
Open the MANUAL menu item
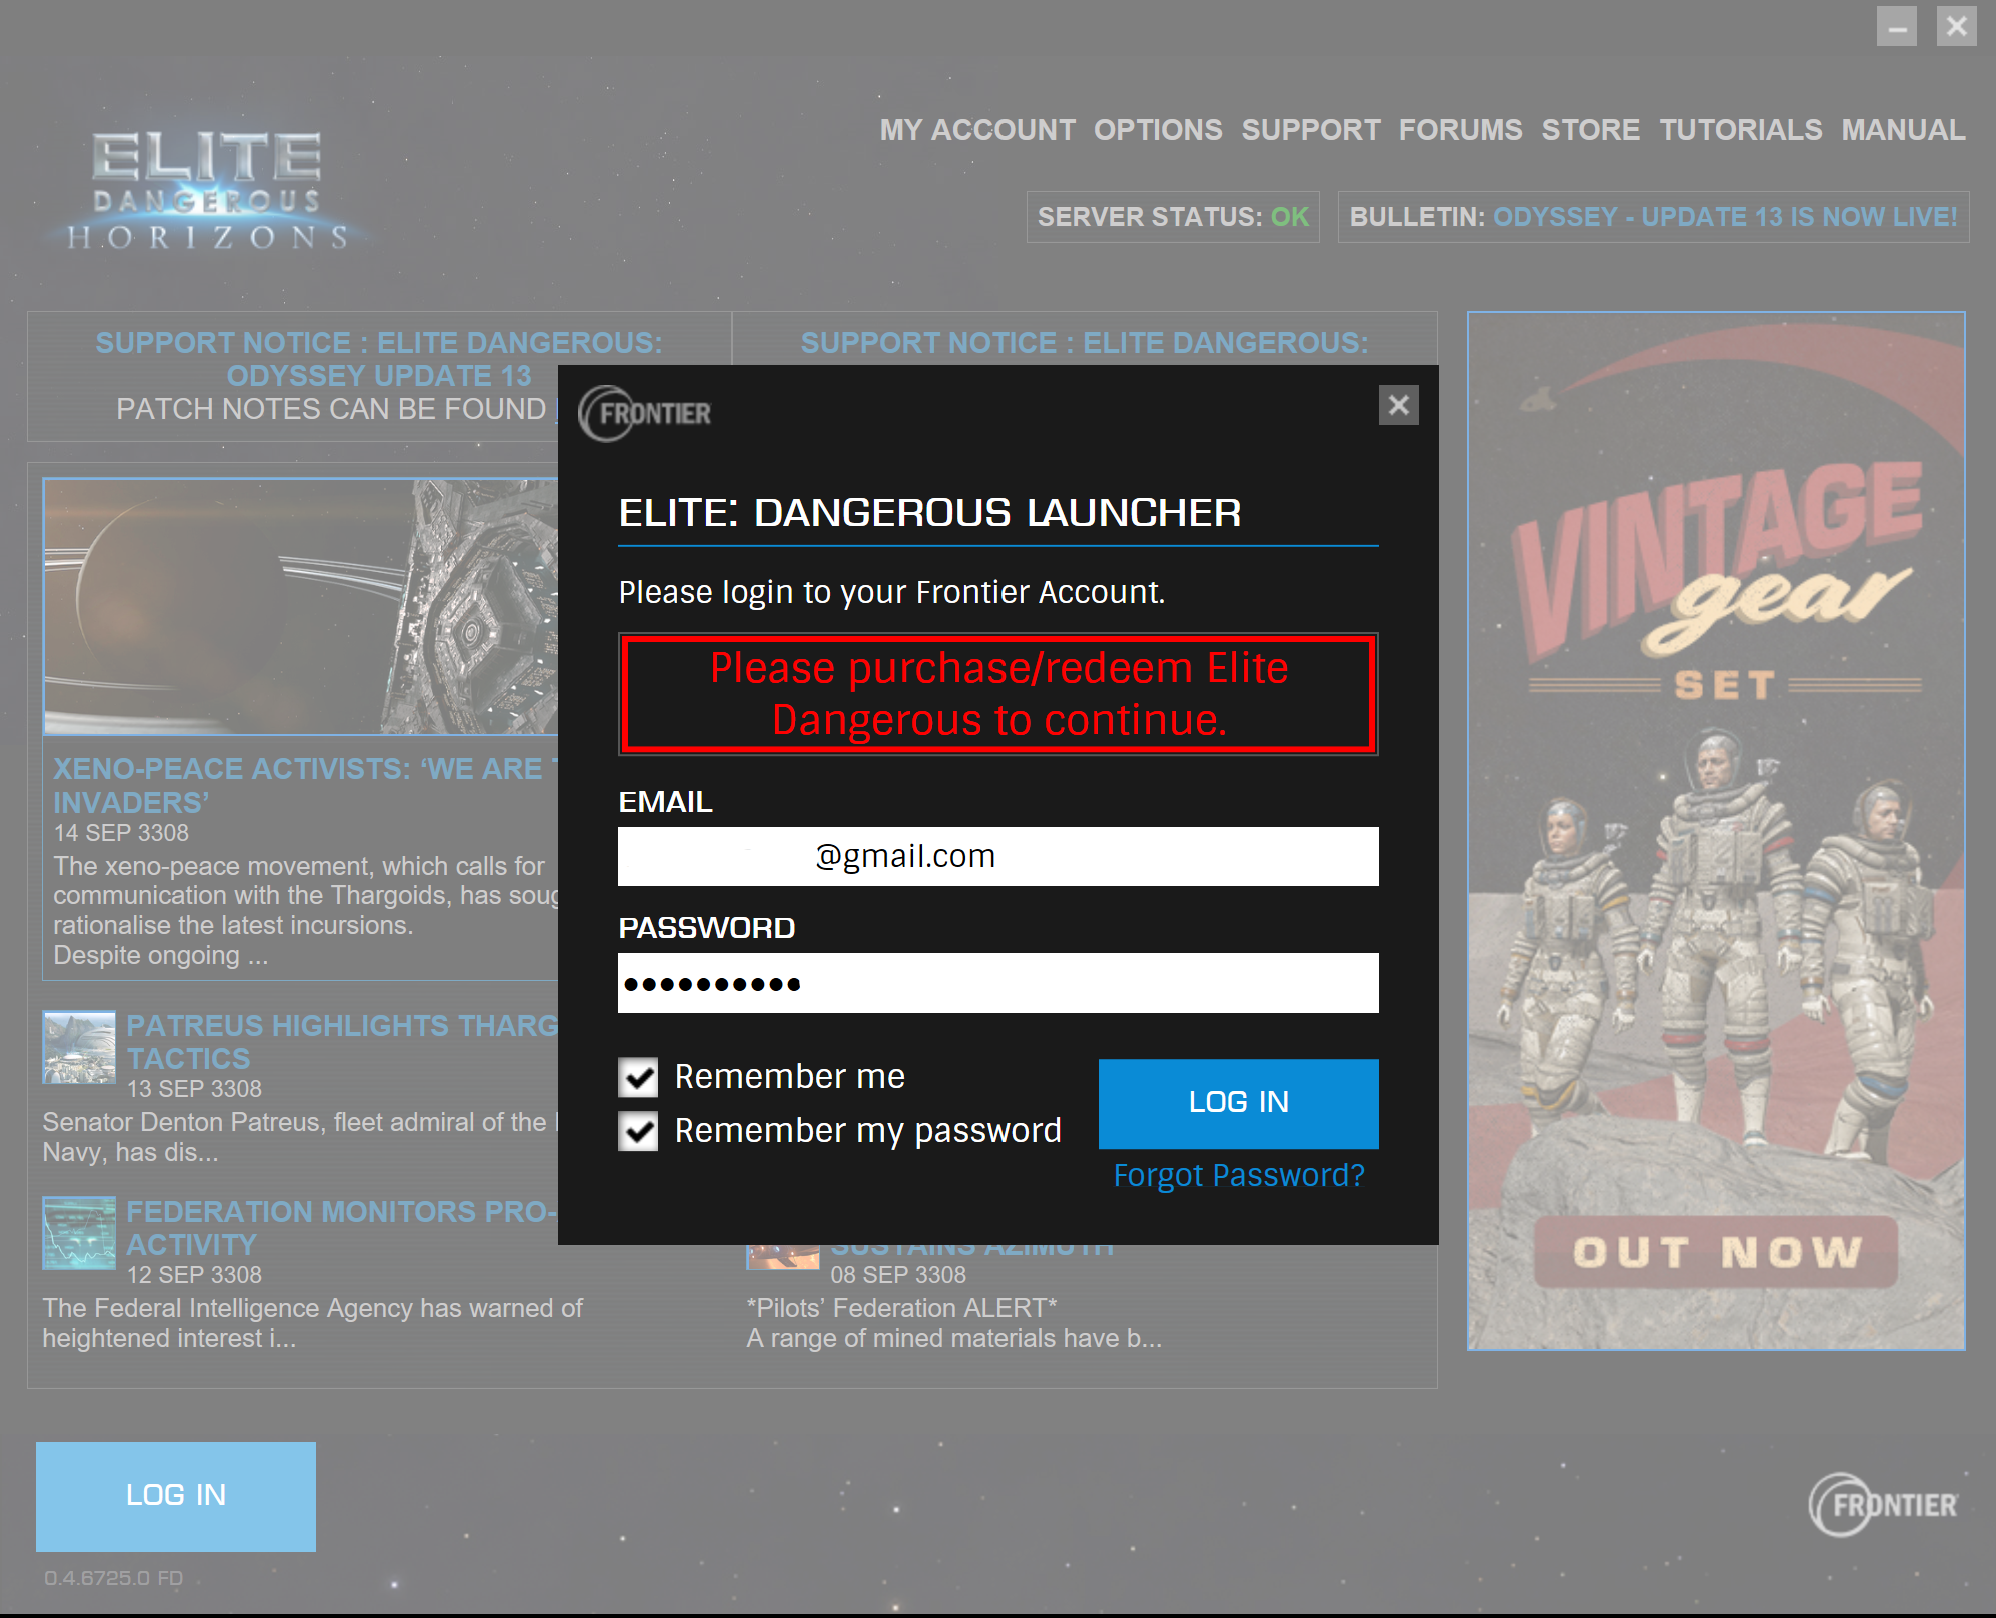tap(1903, 130)
